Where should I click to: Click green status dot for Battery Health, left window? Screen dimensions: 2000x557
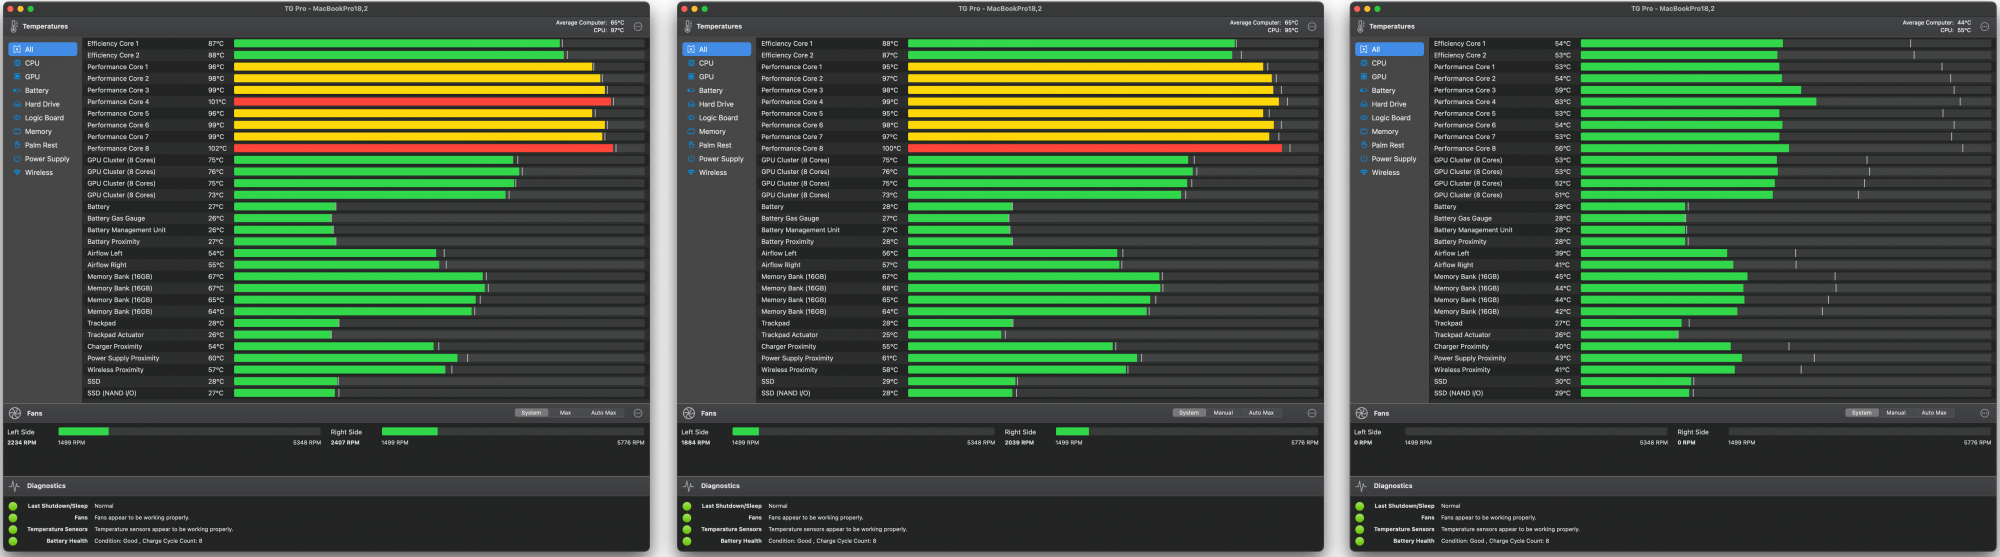click(x=13, y=541)
